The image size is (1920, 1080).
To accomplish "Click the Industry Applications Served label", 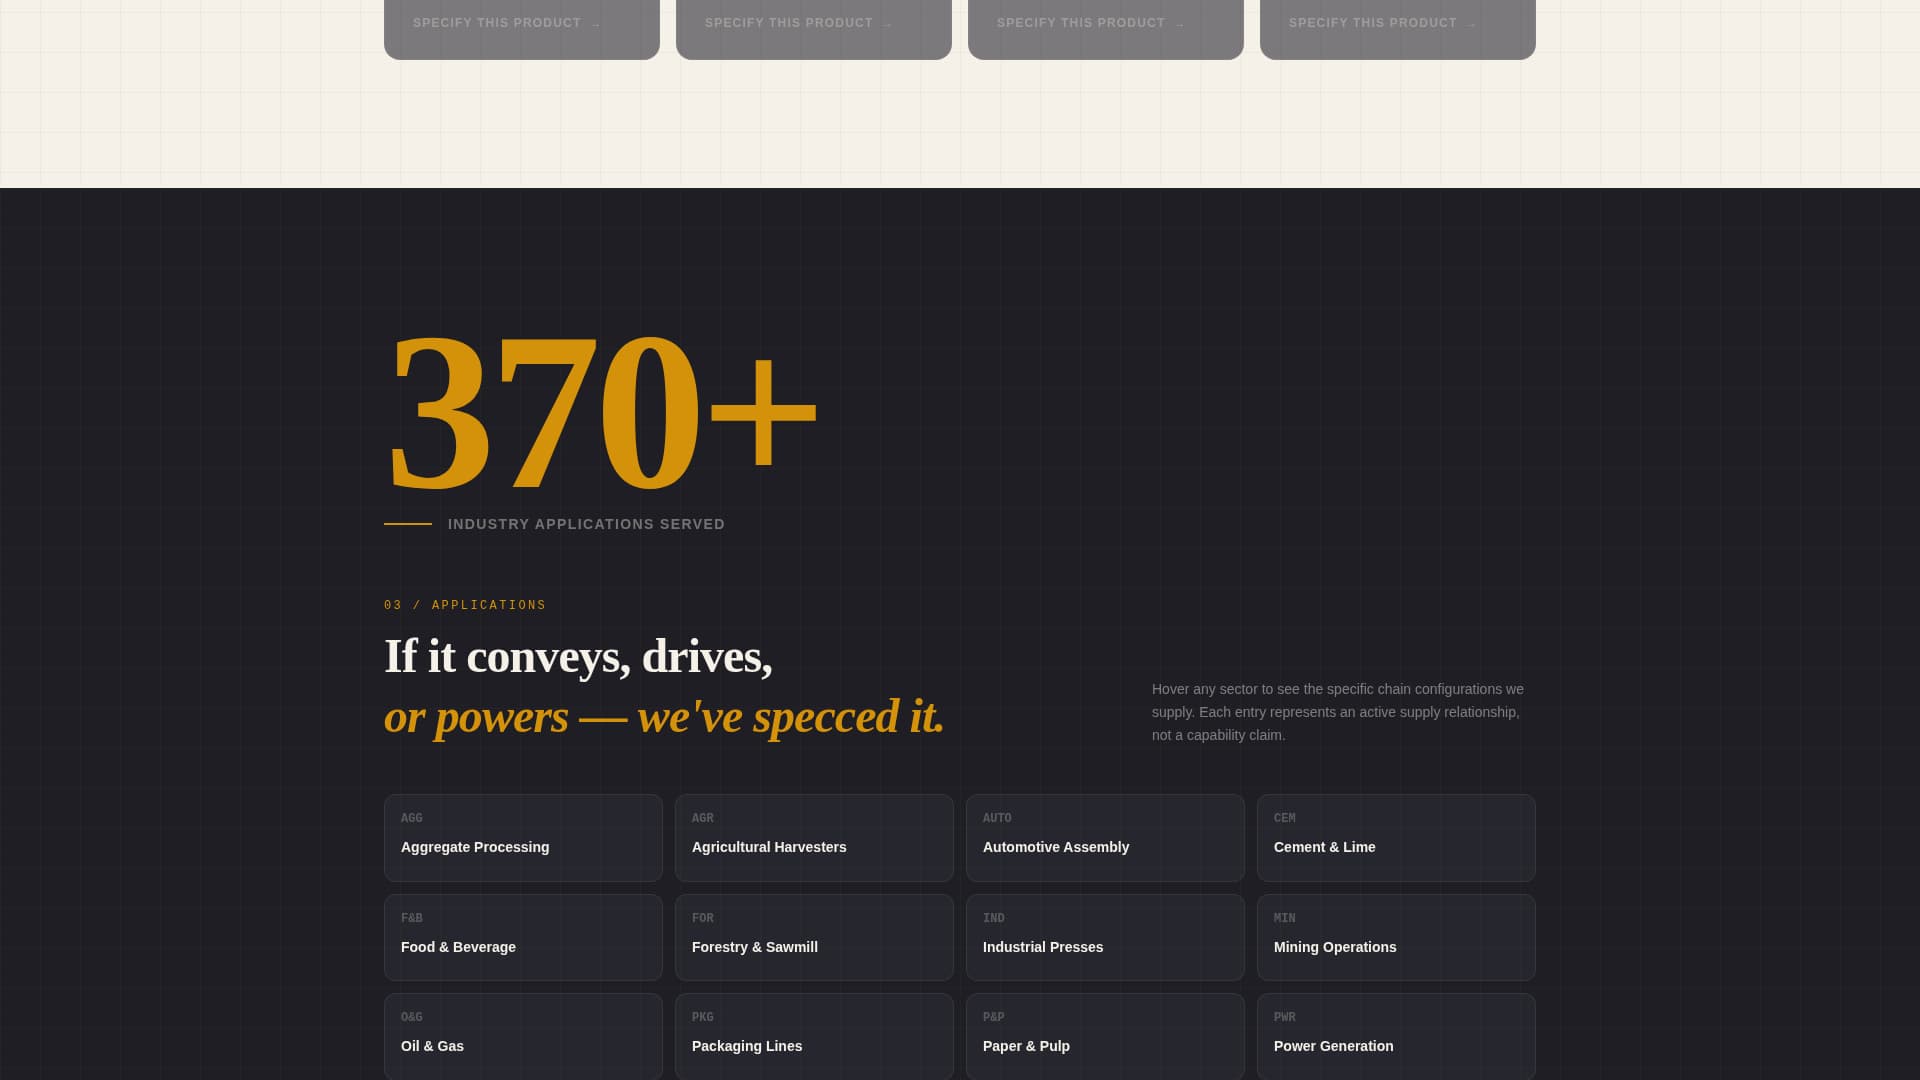I will (586, 524).
